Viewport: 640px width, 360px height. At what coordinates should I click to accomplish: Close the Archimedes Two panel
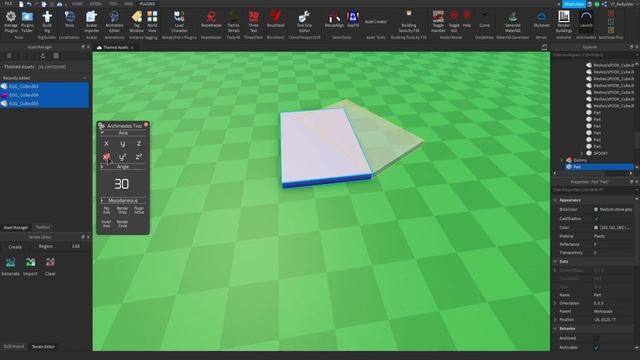pos(146,125)
